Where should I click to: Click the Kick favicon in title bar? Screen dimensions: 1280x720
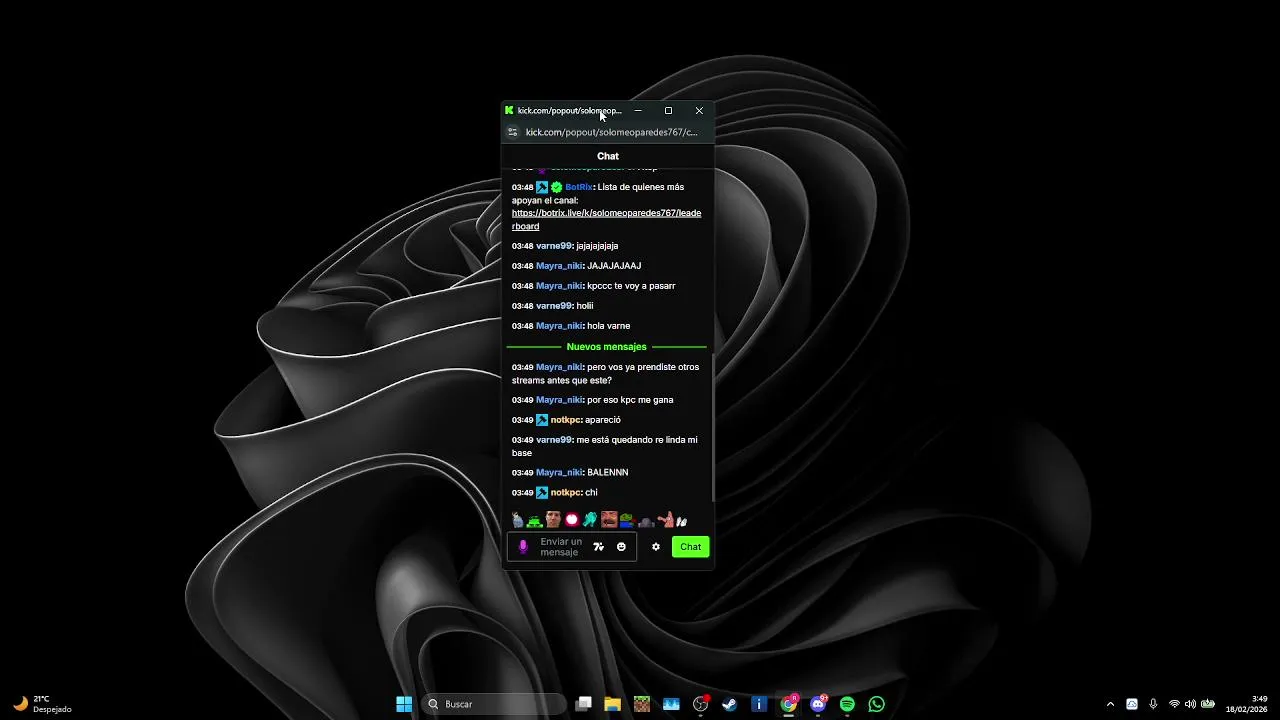[509, 110]
